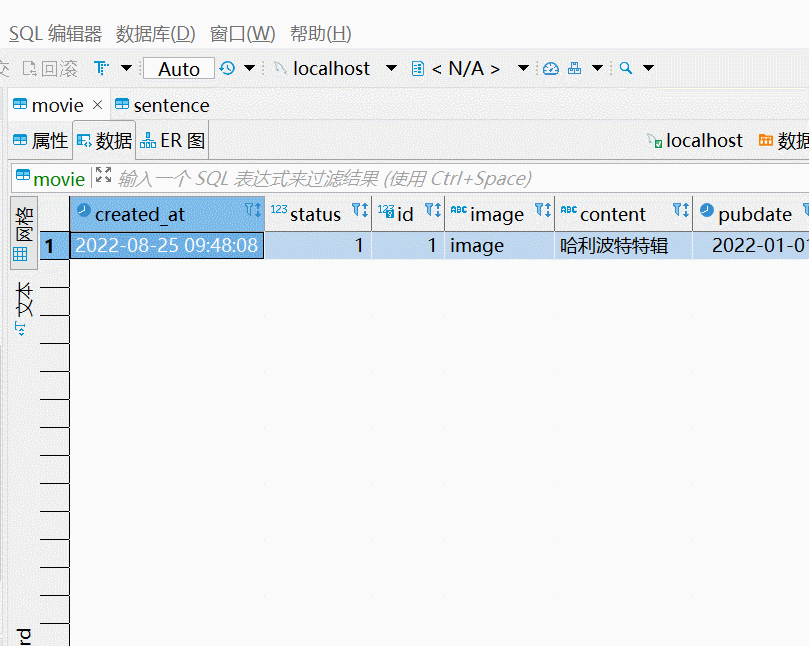Select the < N/A > active schema

point(457,68)
